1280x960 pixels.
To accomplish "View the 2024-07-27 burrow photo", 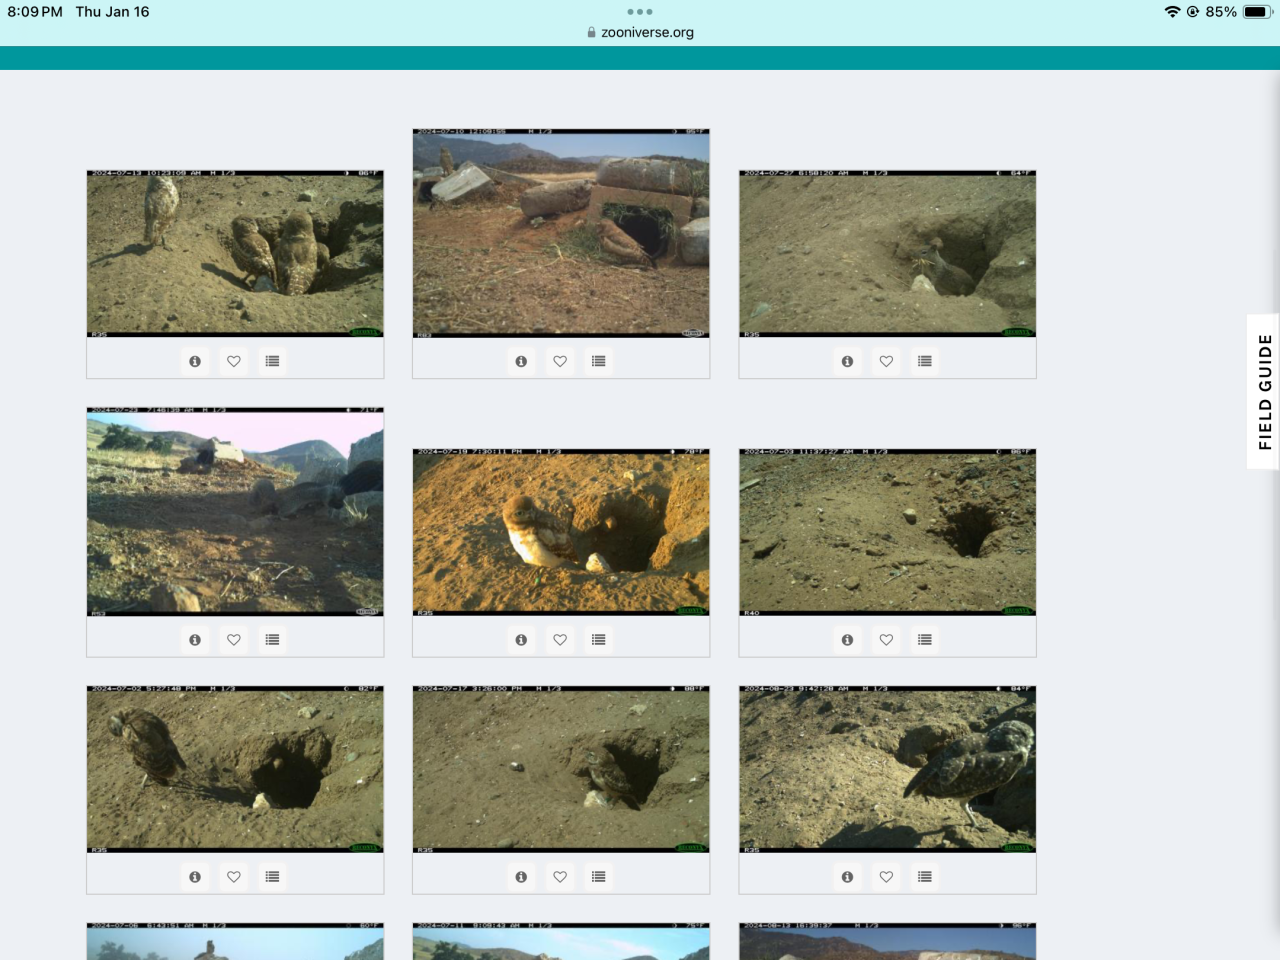I will click(x=887, y=254).
